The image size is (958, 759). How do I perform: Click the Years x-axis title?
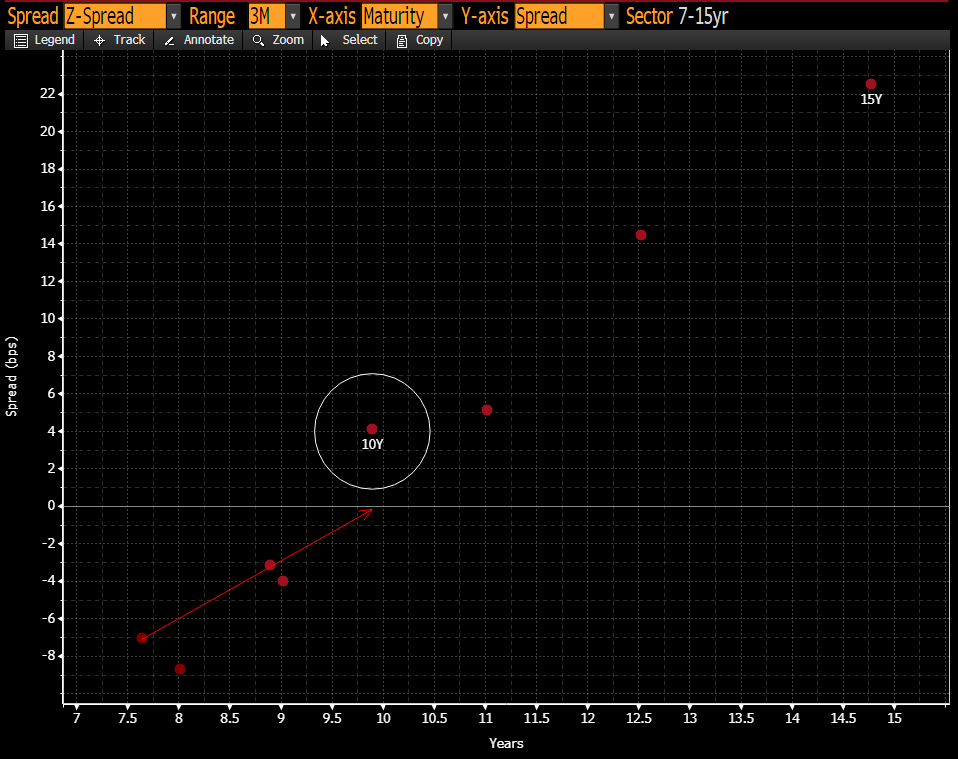(506, 744)
